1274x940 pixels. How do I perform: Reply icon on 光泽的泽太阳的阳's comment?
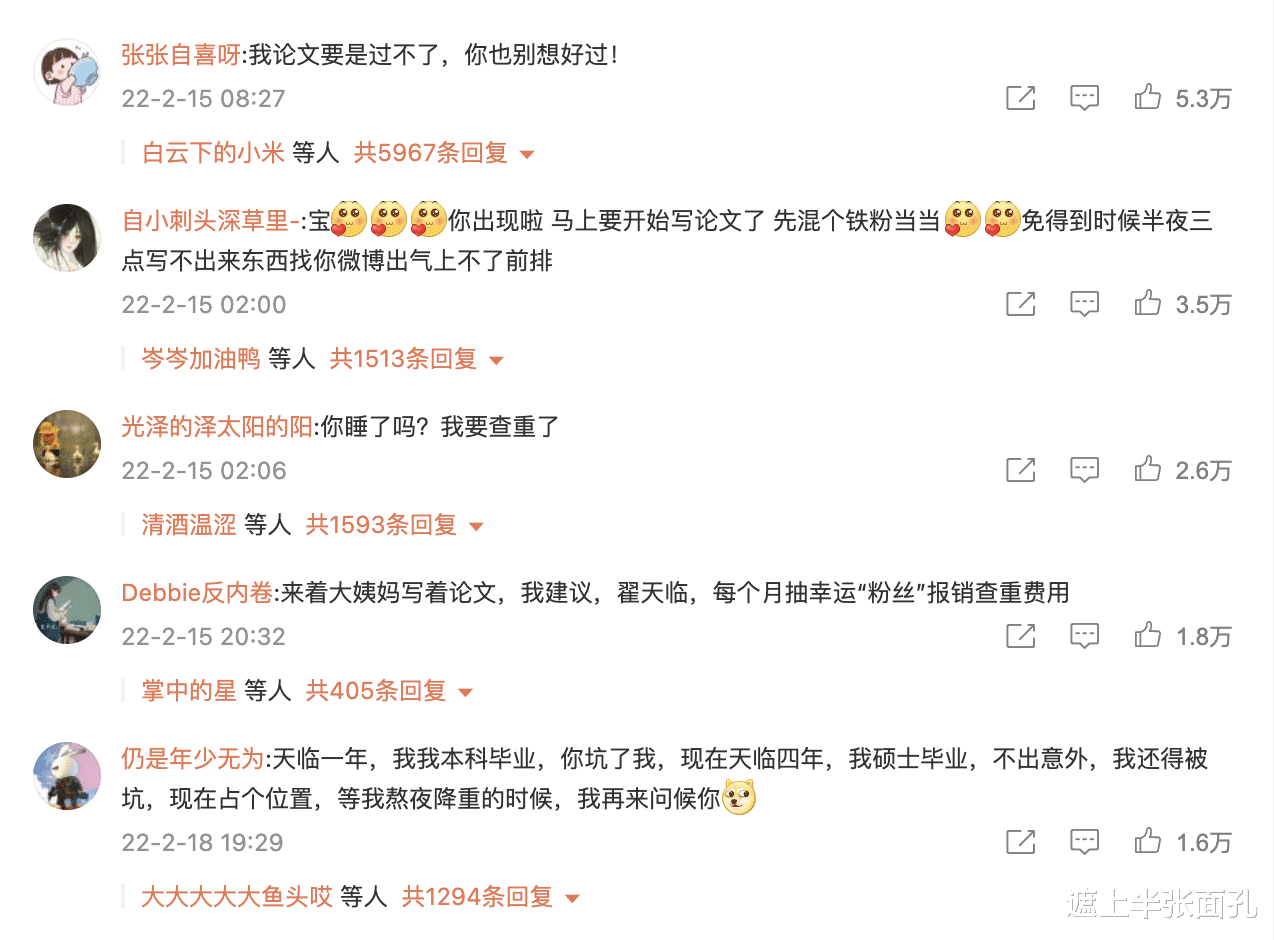(x=1084, y=470)
